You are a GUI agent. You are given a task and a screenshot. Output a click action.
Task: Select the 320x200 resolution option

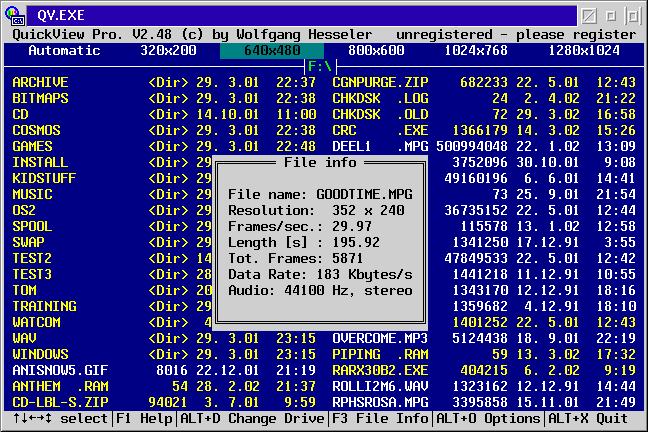pos(168,50)
